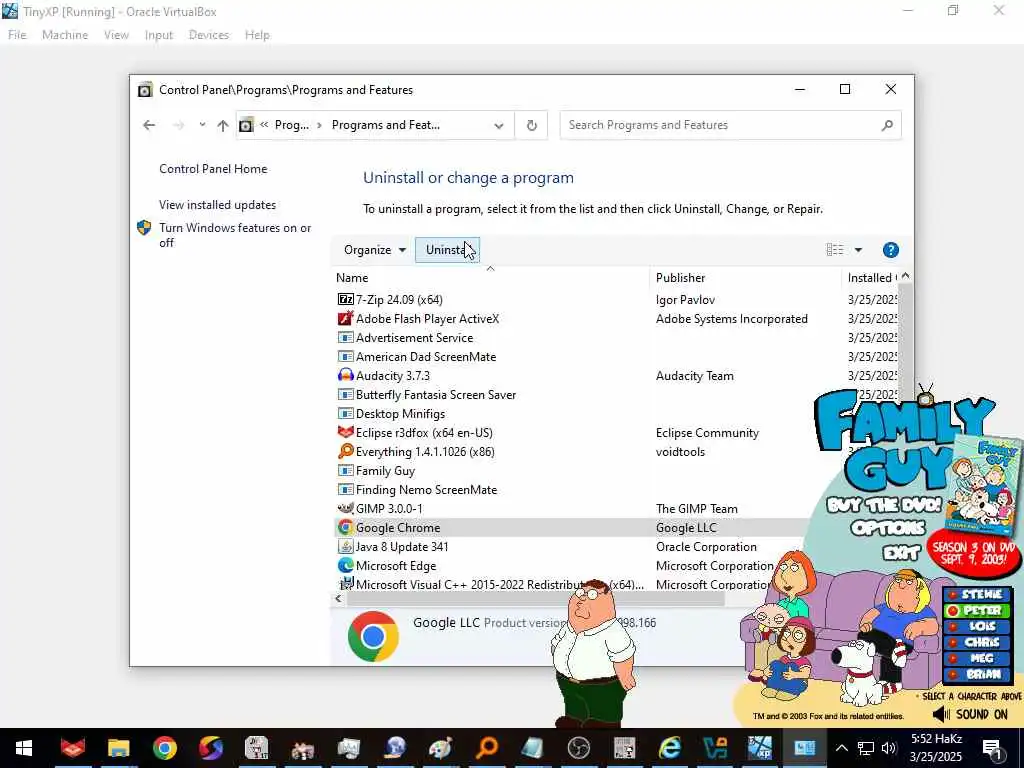This screenshot has height=768, width=1024.
Task: Select the Java 8 Update 341 icon
Action: (345, 547)
